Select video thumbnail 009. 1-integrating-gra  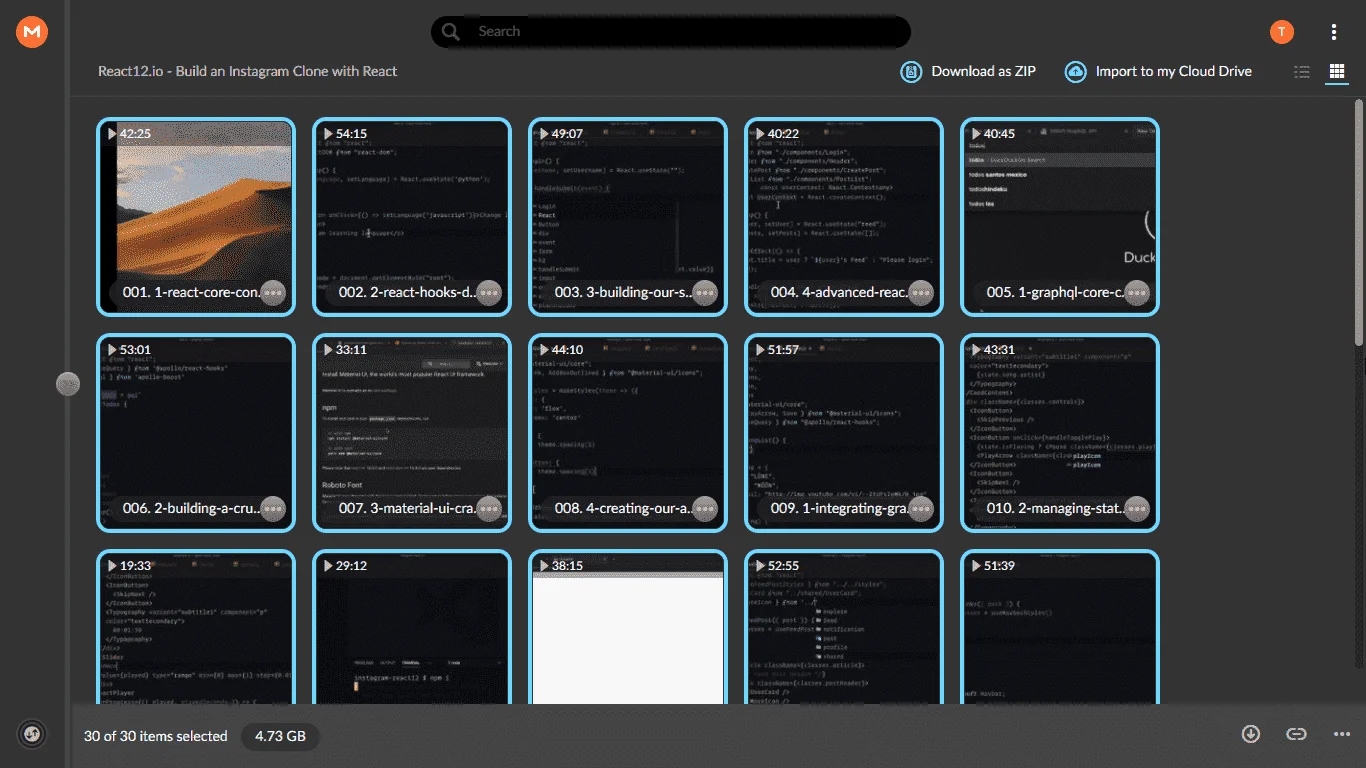[844, 433]
